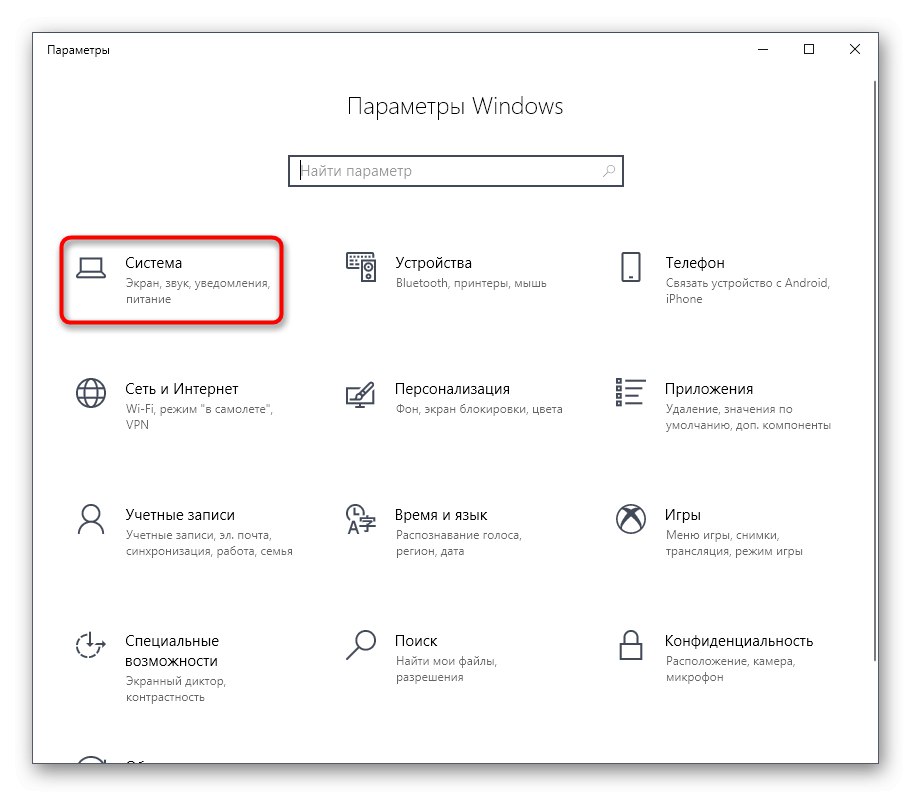
Task: Click the Xbox icon for Игры
Action: pos(631,519)
